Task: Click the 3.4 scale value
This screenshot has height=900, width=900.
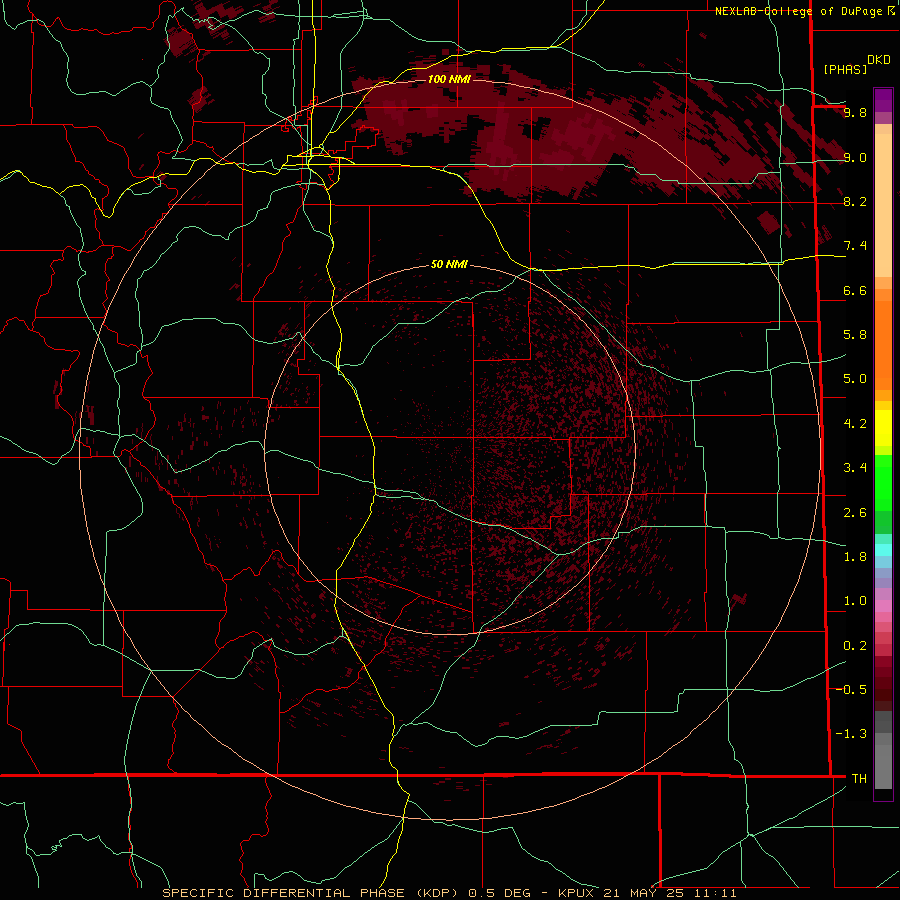Action: point(855,468)
